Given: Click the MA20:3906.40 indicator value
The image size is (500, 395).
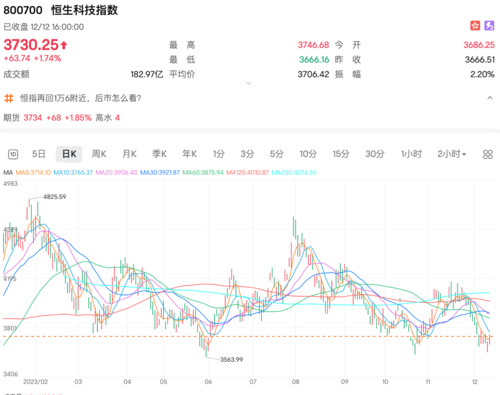Looking at the screenshot, I should (116, 173).
